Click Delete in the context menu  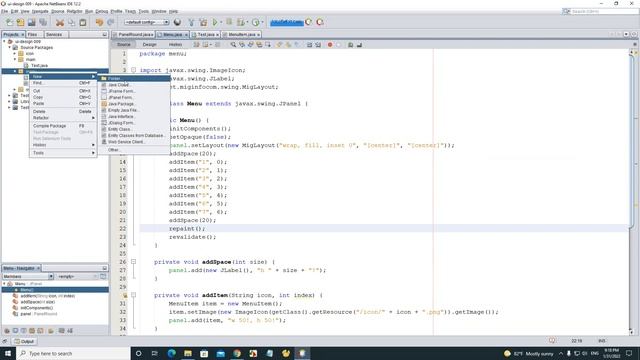pos(63,111)
